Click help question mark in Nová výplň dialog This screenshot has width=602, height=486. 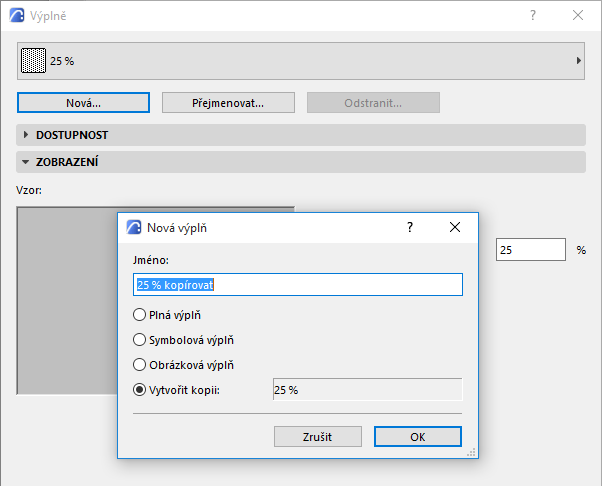click(409, 227)
